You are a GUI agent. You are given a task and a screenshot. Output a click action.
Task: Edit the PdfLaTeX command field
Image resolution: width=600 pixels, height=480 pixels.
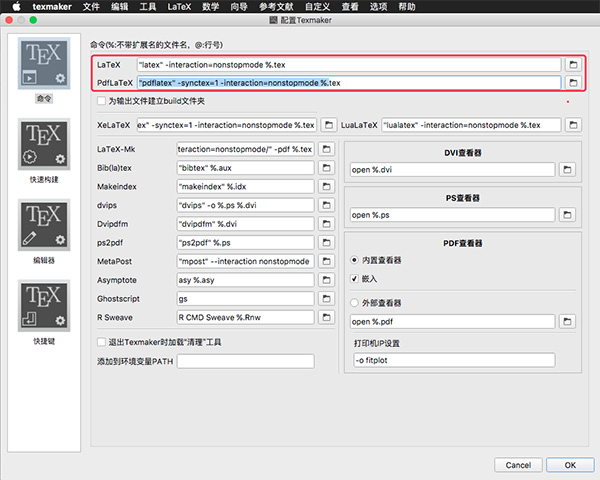tap(349, 83)
